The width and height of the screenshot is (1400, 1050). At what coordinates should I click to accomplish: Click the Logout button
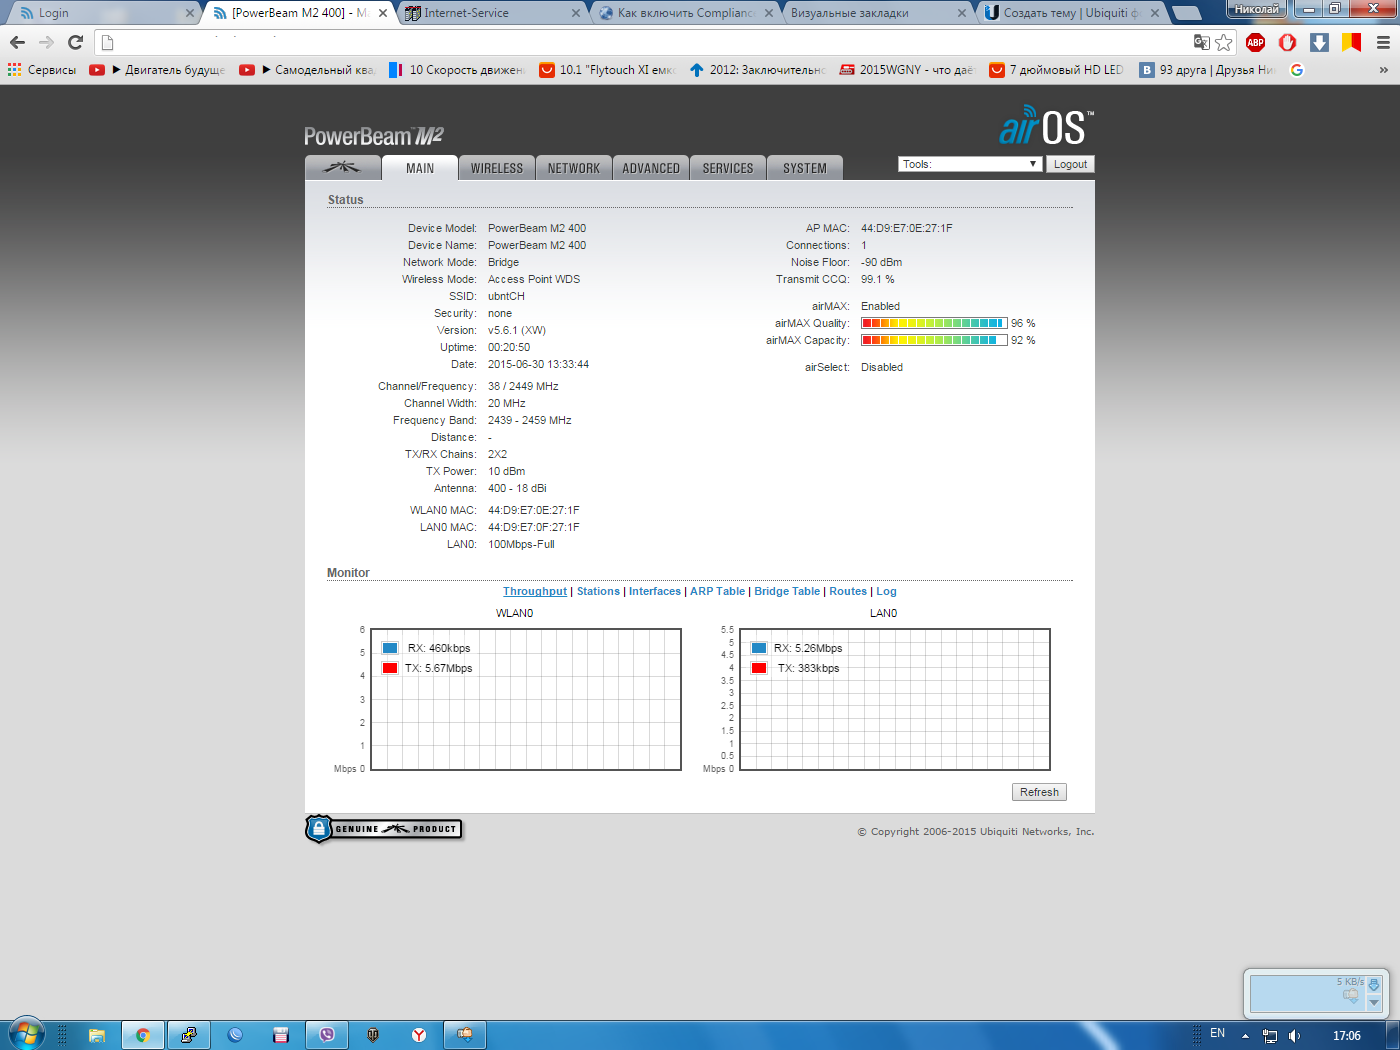[1070, 164]
